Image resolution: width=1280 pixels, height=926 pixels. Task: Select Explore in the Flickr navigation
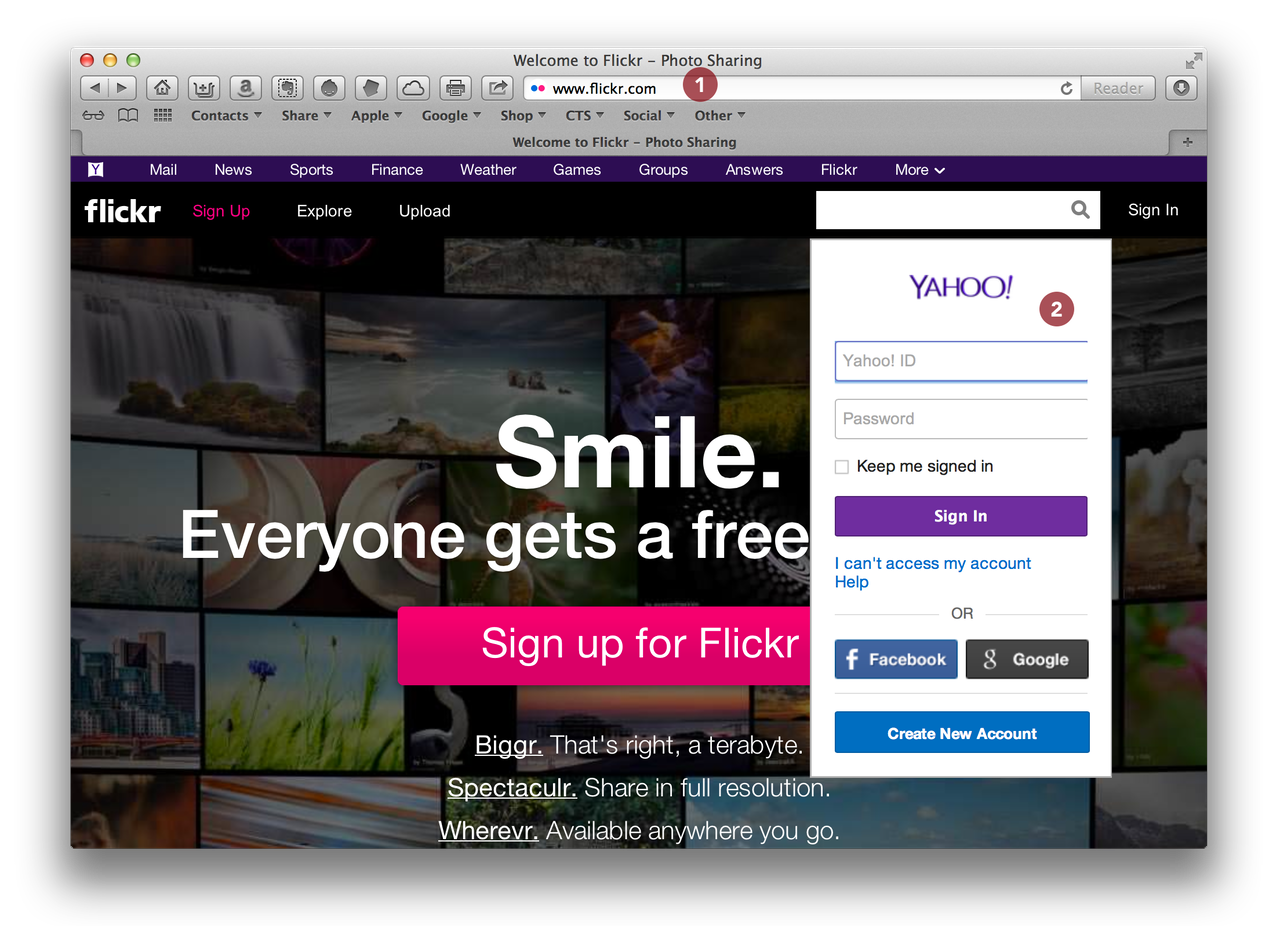tap(324, 211)
